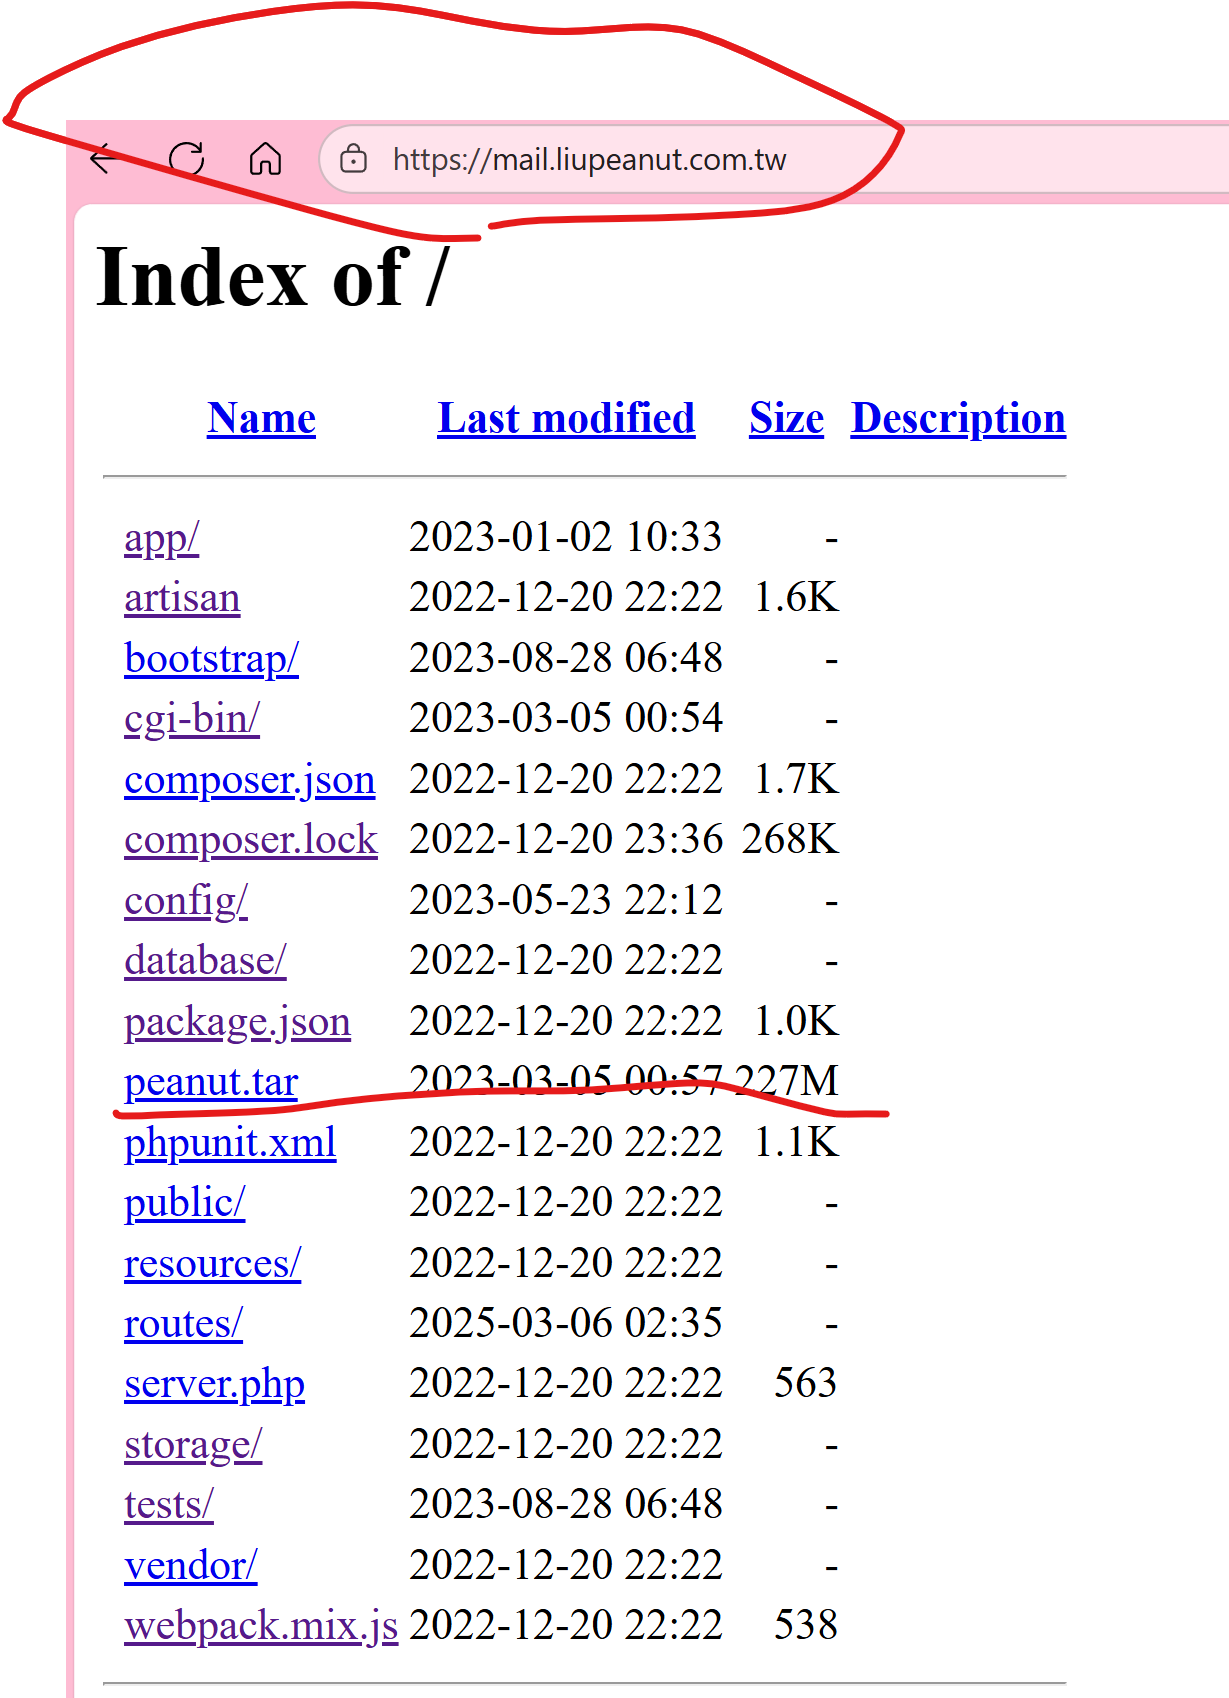Open the cgi-bin/ directory
This screenshot has height=1698, width=1229.
(192, 718)
